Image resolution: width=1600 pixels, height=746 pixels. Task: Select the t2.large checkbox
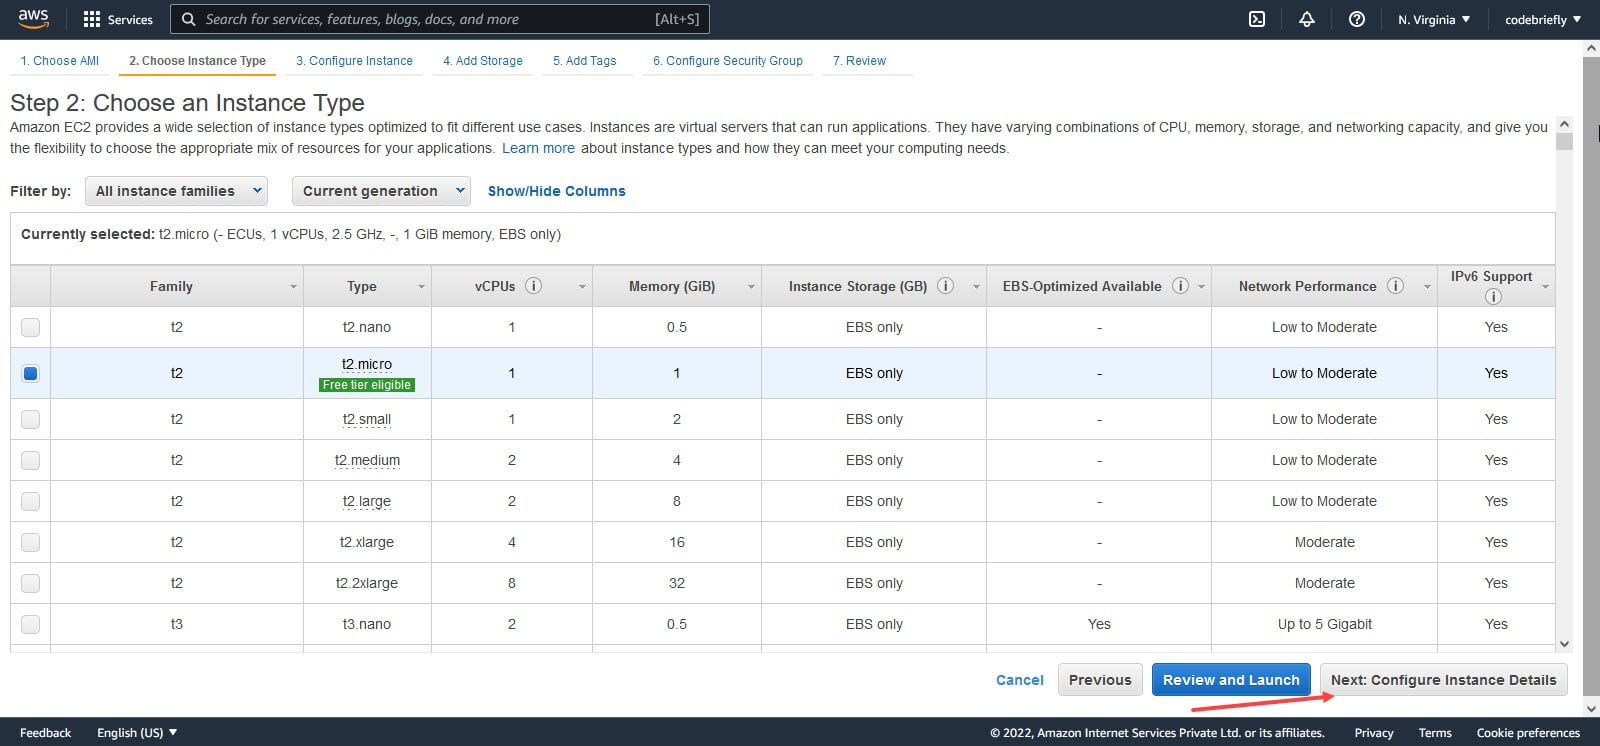[30, 501]
